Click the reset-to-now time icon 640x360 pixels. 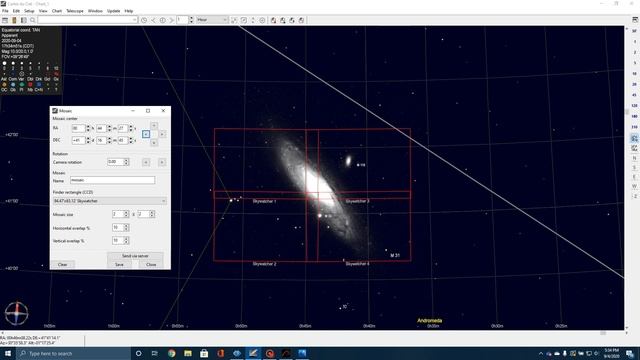coord(162,20)
